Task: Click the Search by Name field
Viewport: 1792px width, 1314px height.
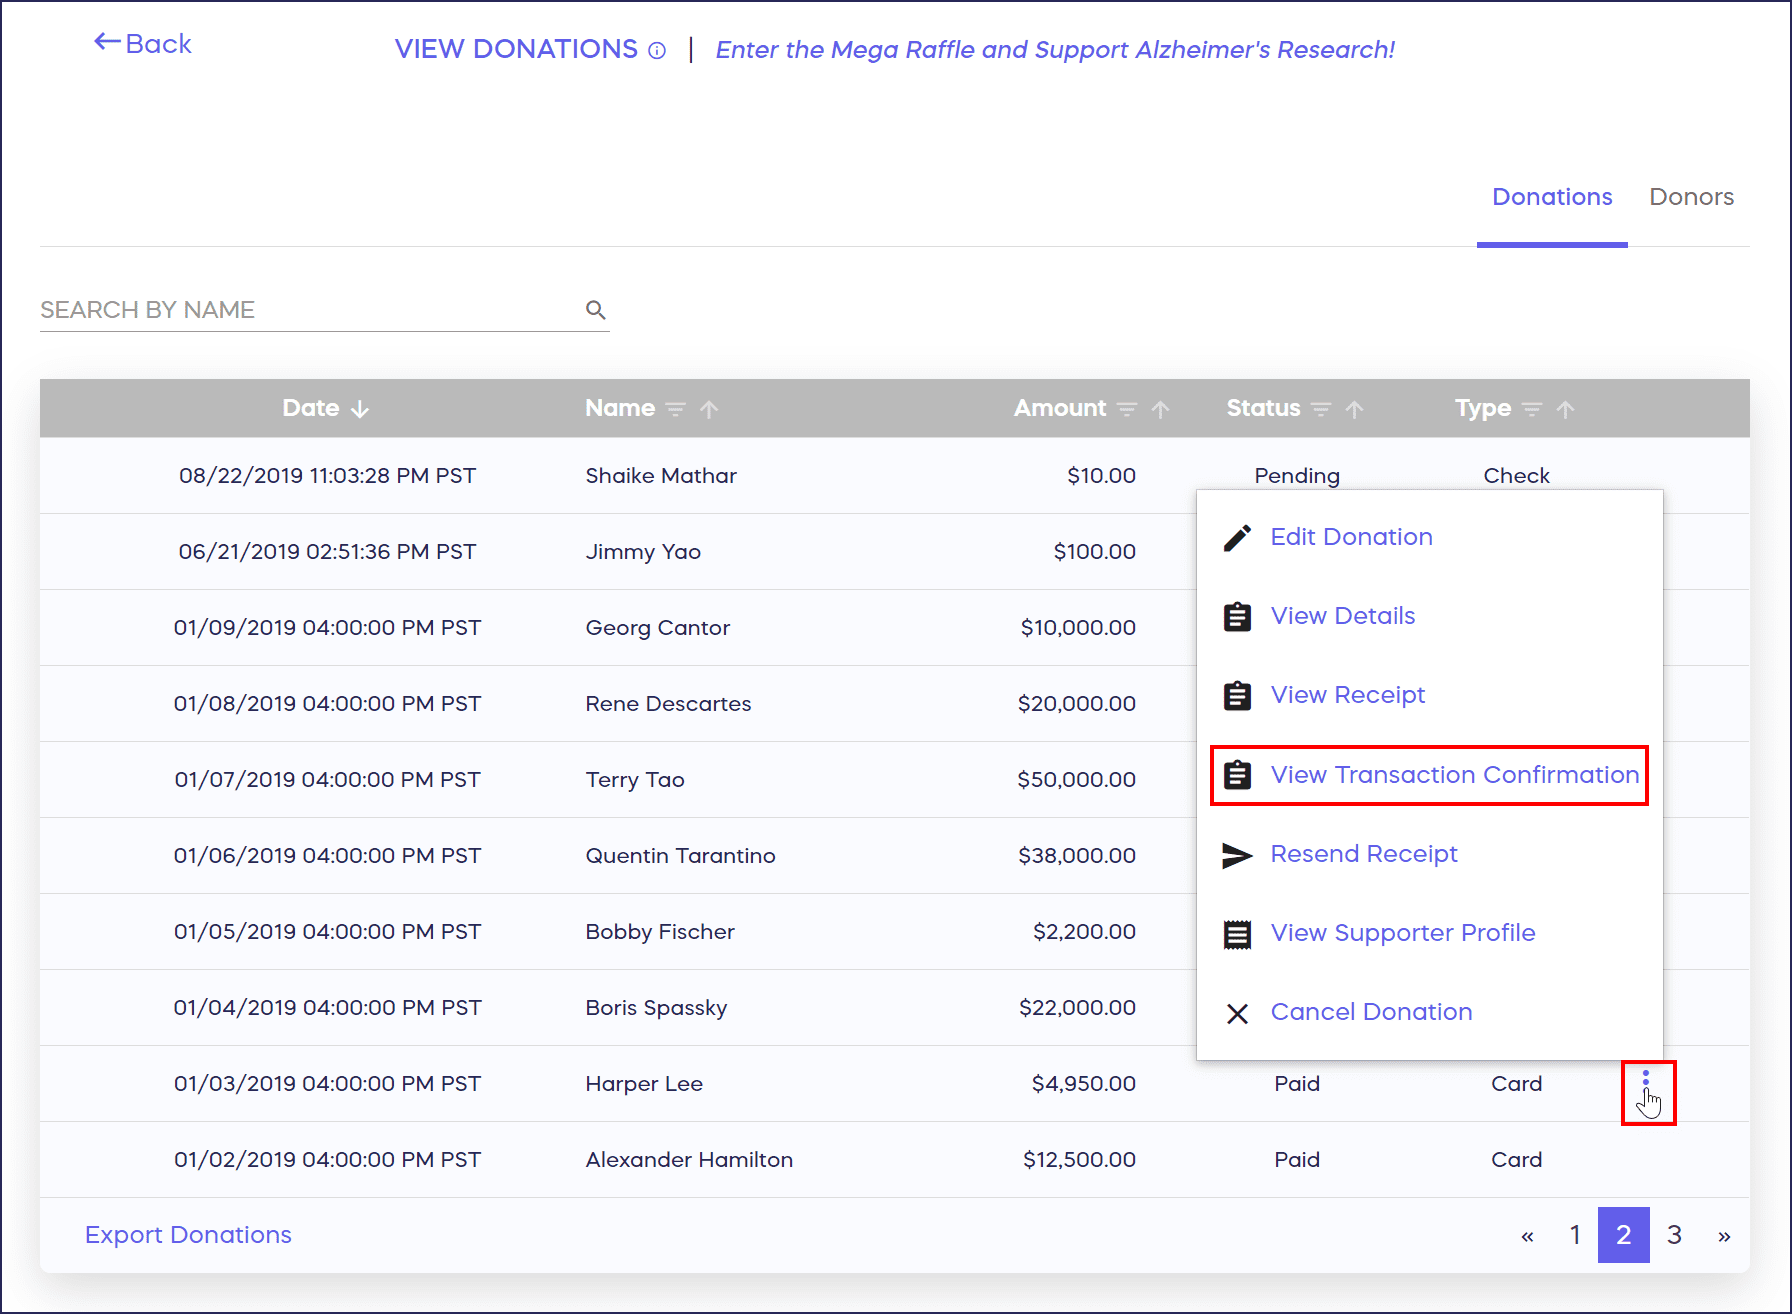Action: 300,310
